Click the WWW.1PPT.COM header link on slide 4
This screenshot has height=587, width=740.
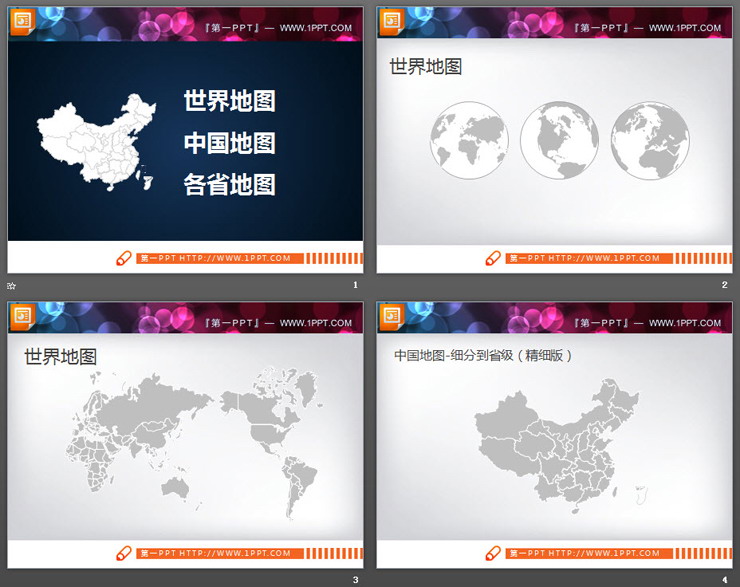click(685, 323)
